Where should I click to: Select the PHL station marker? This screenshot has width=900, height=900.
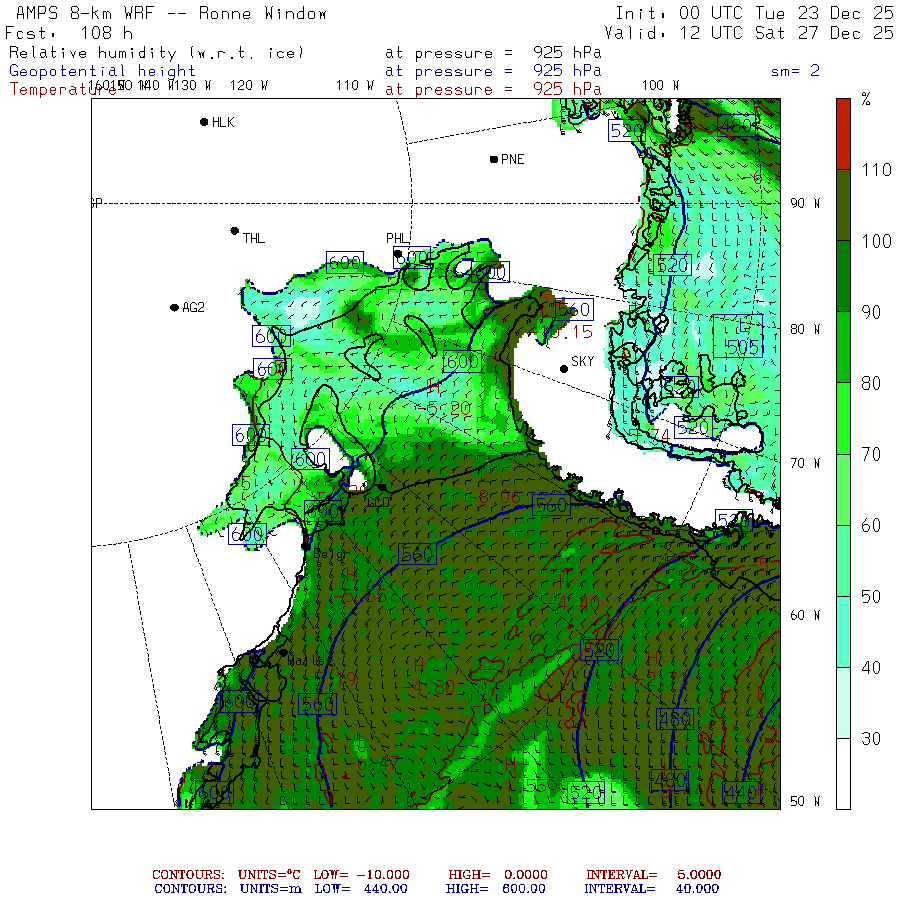pos(398,254)
